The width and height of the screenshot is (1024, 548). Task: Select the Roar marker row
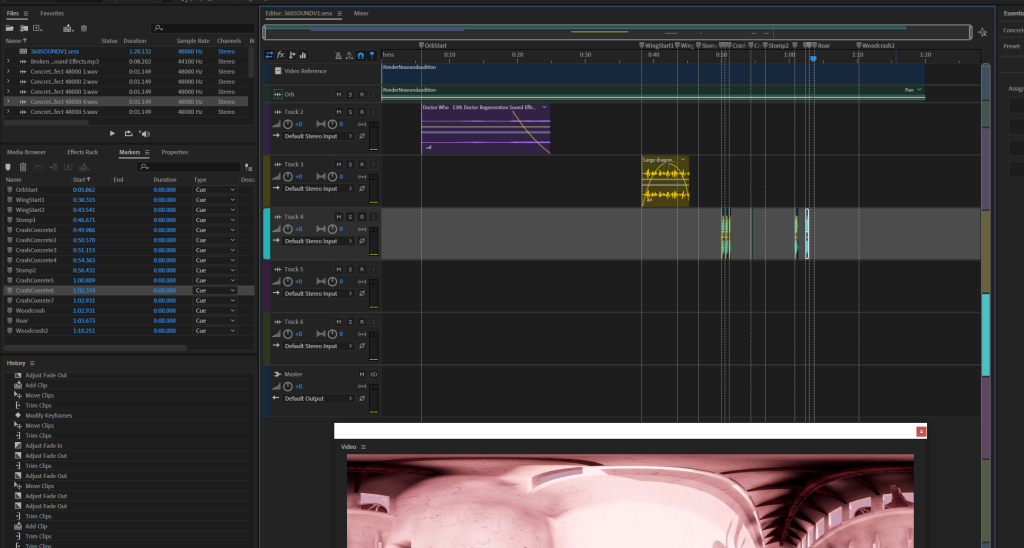(60, 320)
